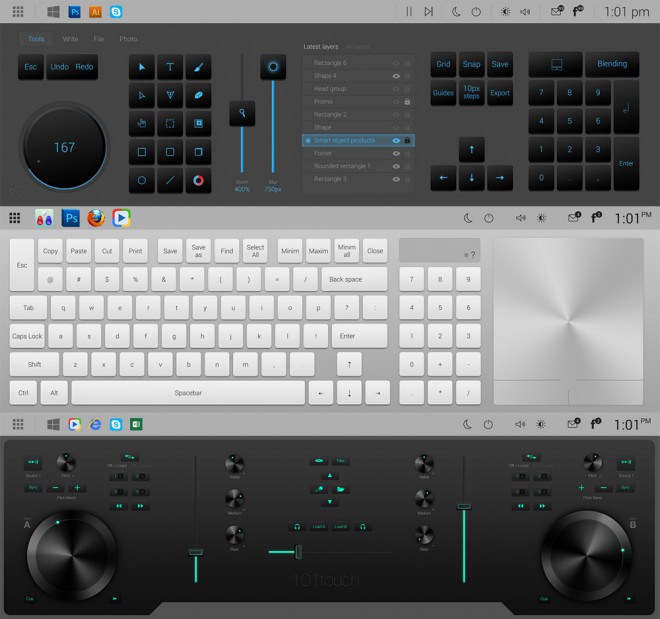Click the DJ crossfader handle

click(x=298, y=552)
